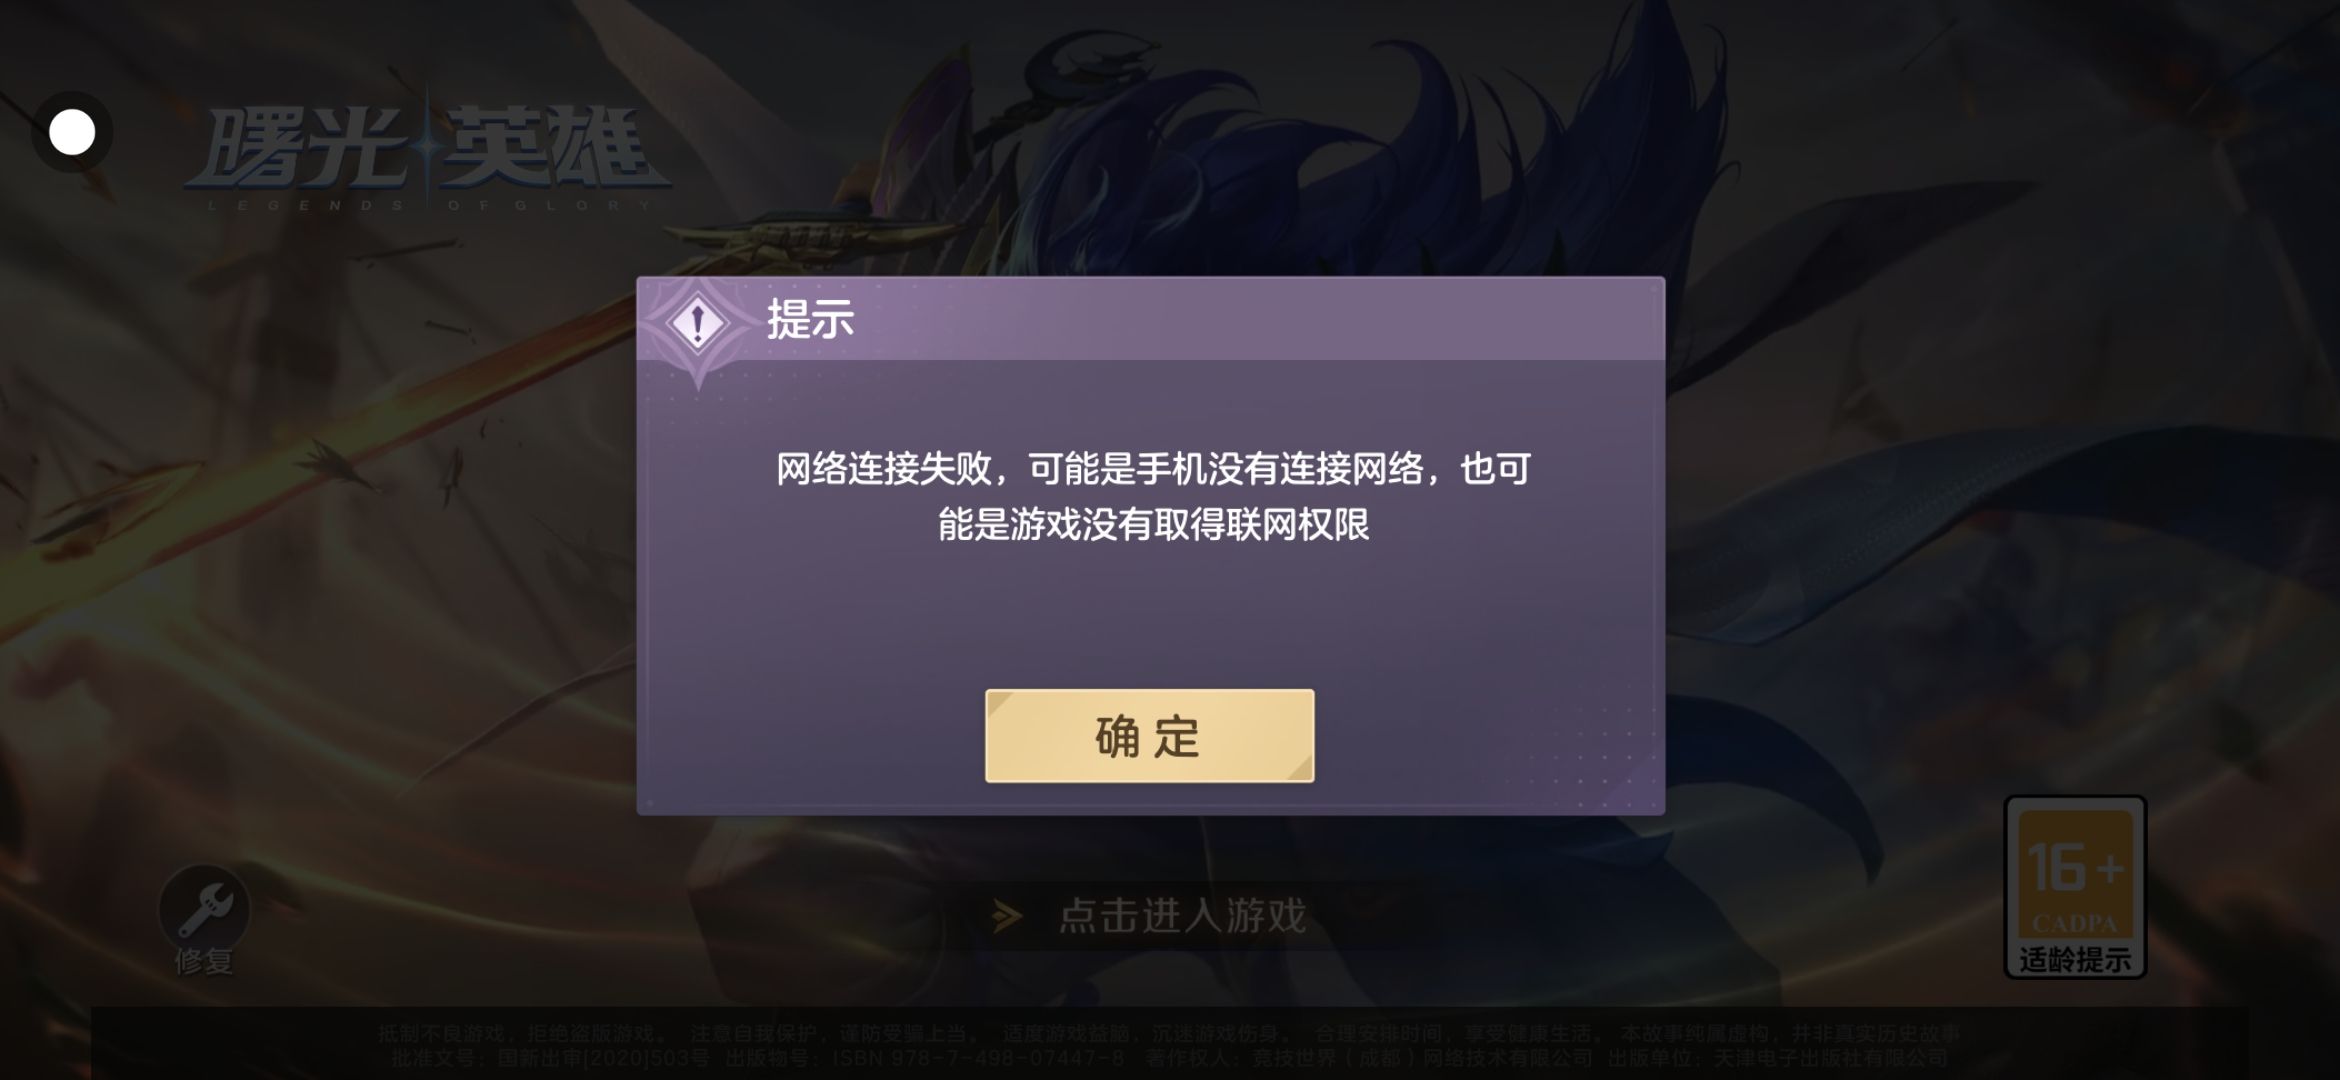Click the yellow arrow beside 点击进入游戏
The image size is (2340, 1080).
pos(1007,916)
